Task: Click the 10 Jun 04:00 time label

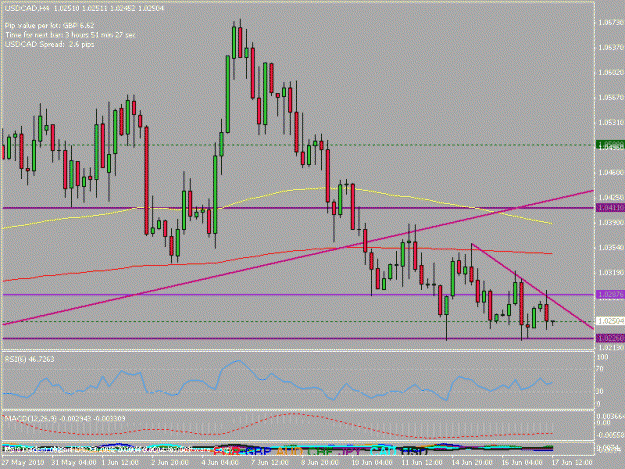Action: pyautogui.click(x=371, y=463)
